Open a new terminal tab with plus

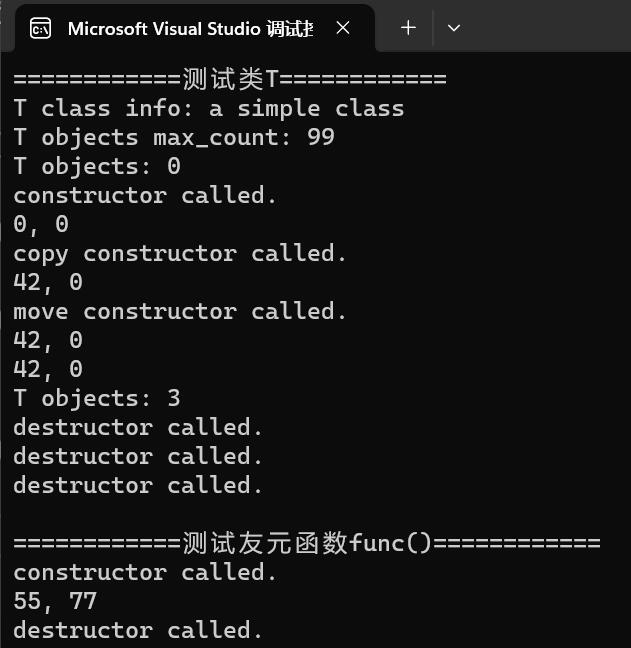[x=408, y=28]
